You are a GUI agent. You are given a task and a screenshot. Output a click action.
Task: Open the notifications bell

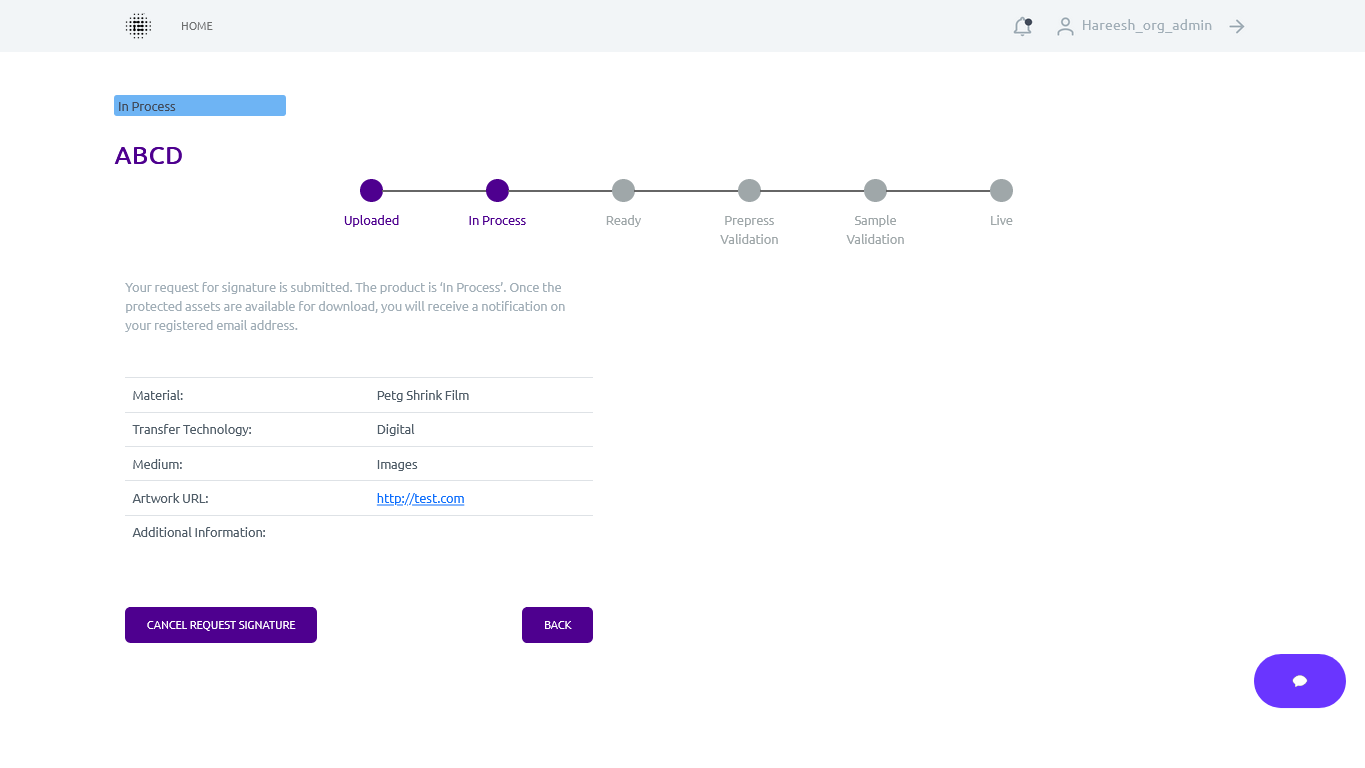coord(1022,27)
